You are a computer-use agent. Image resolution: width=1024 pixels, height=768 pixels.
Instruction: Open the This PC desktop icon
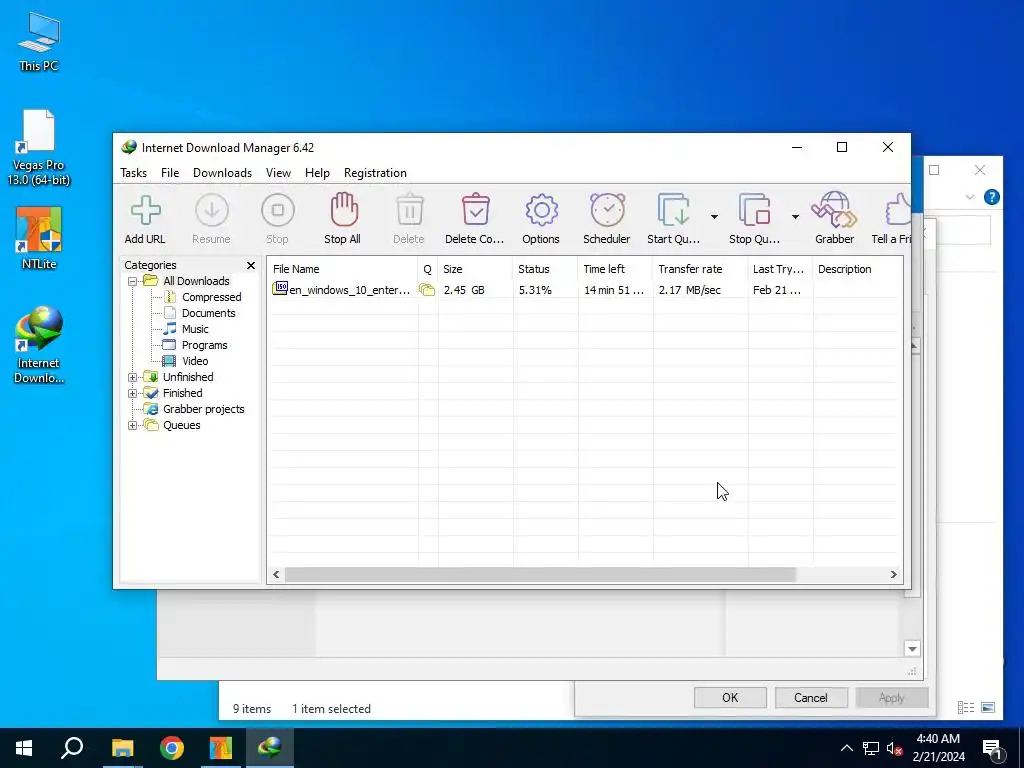(x=39, y=42)
